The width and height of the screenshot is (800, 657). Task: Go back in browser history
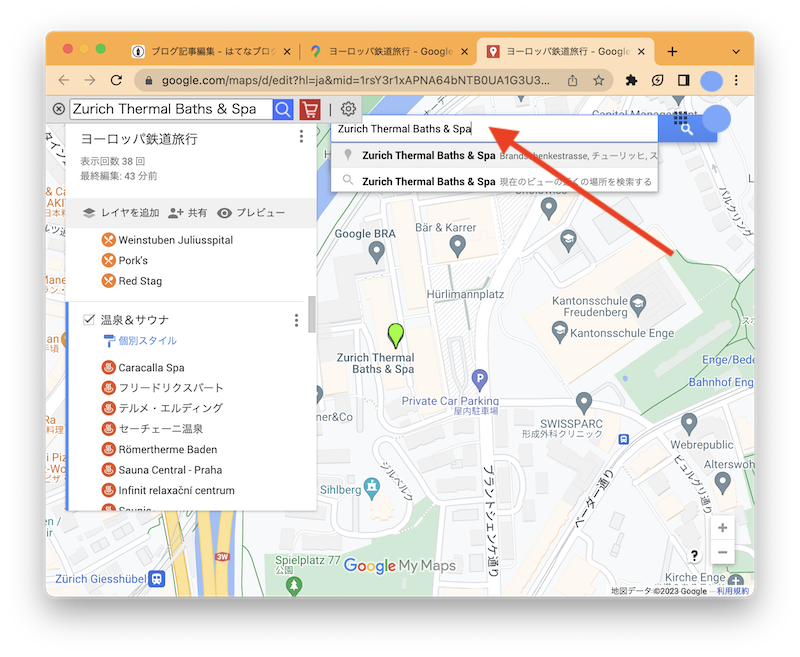coord(64,80)
